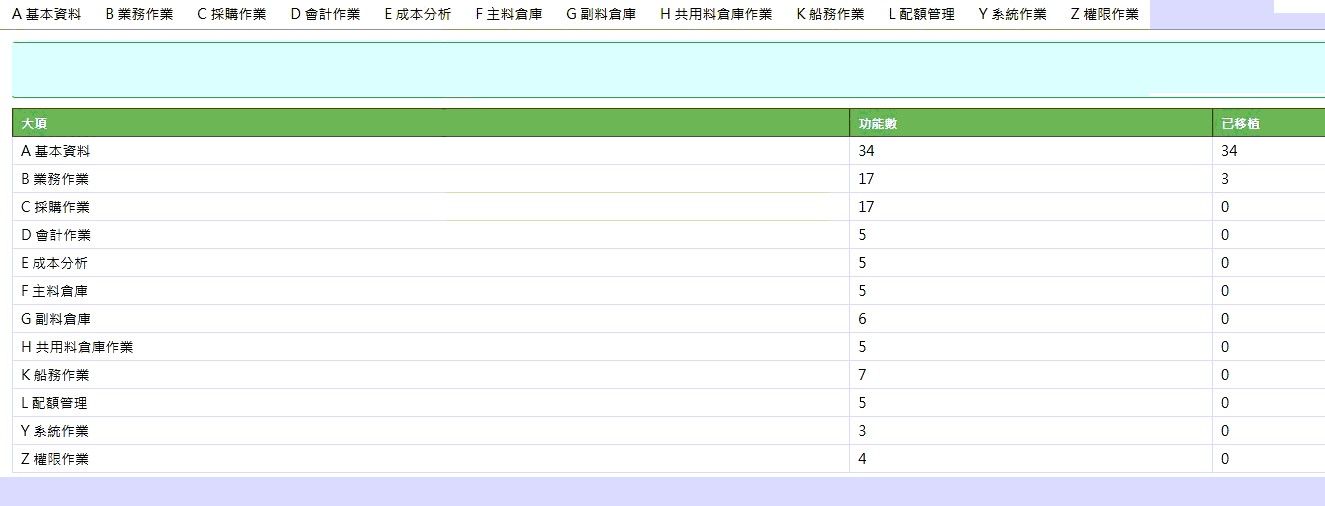Select the B 業務作業 cell in the table

431,179
